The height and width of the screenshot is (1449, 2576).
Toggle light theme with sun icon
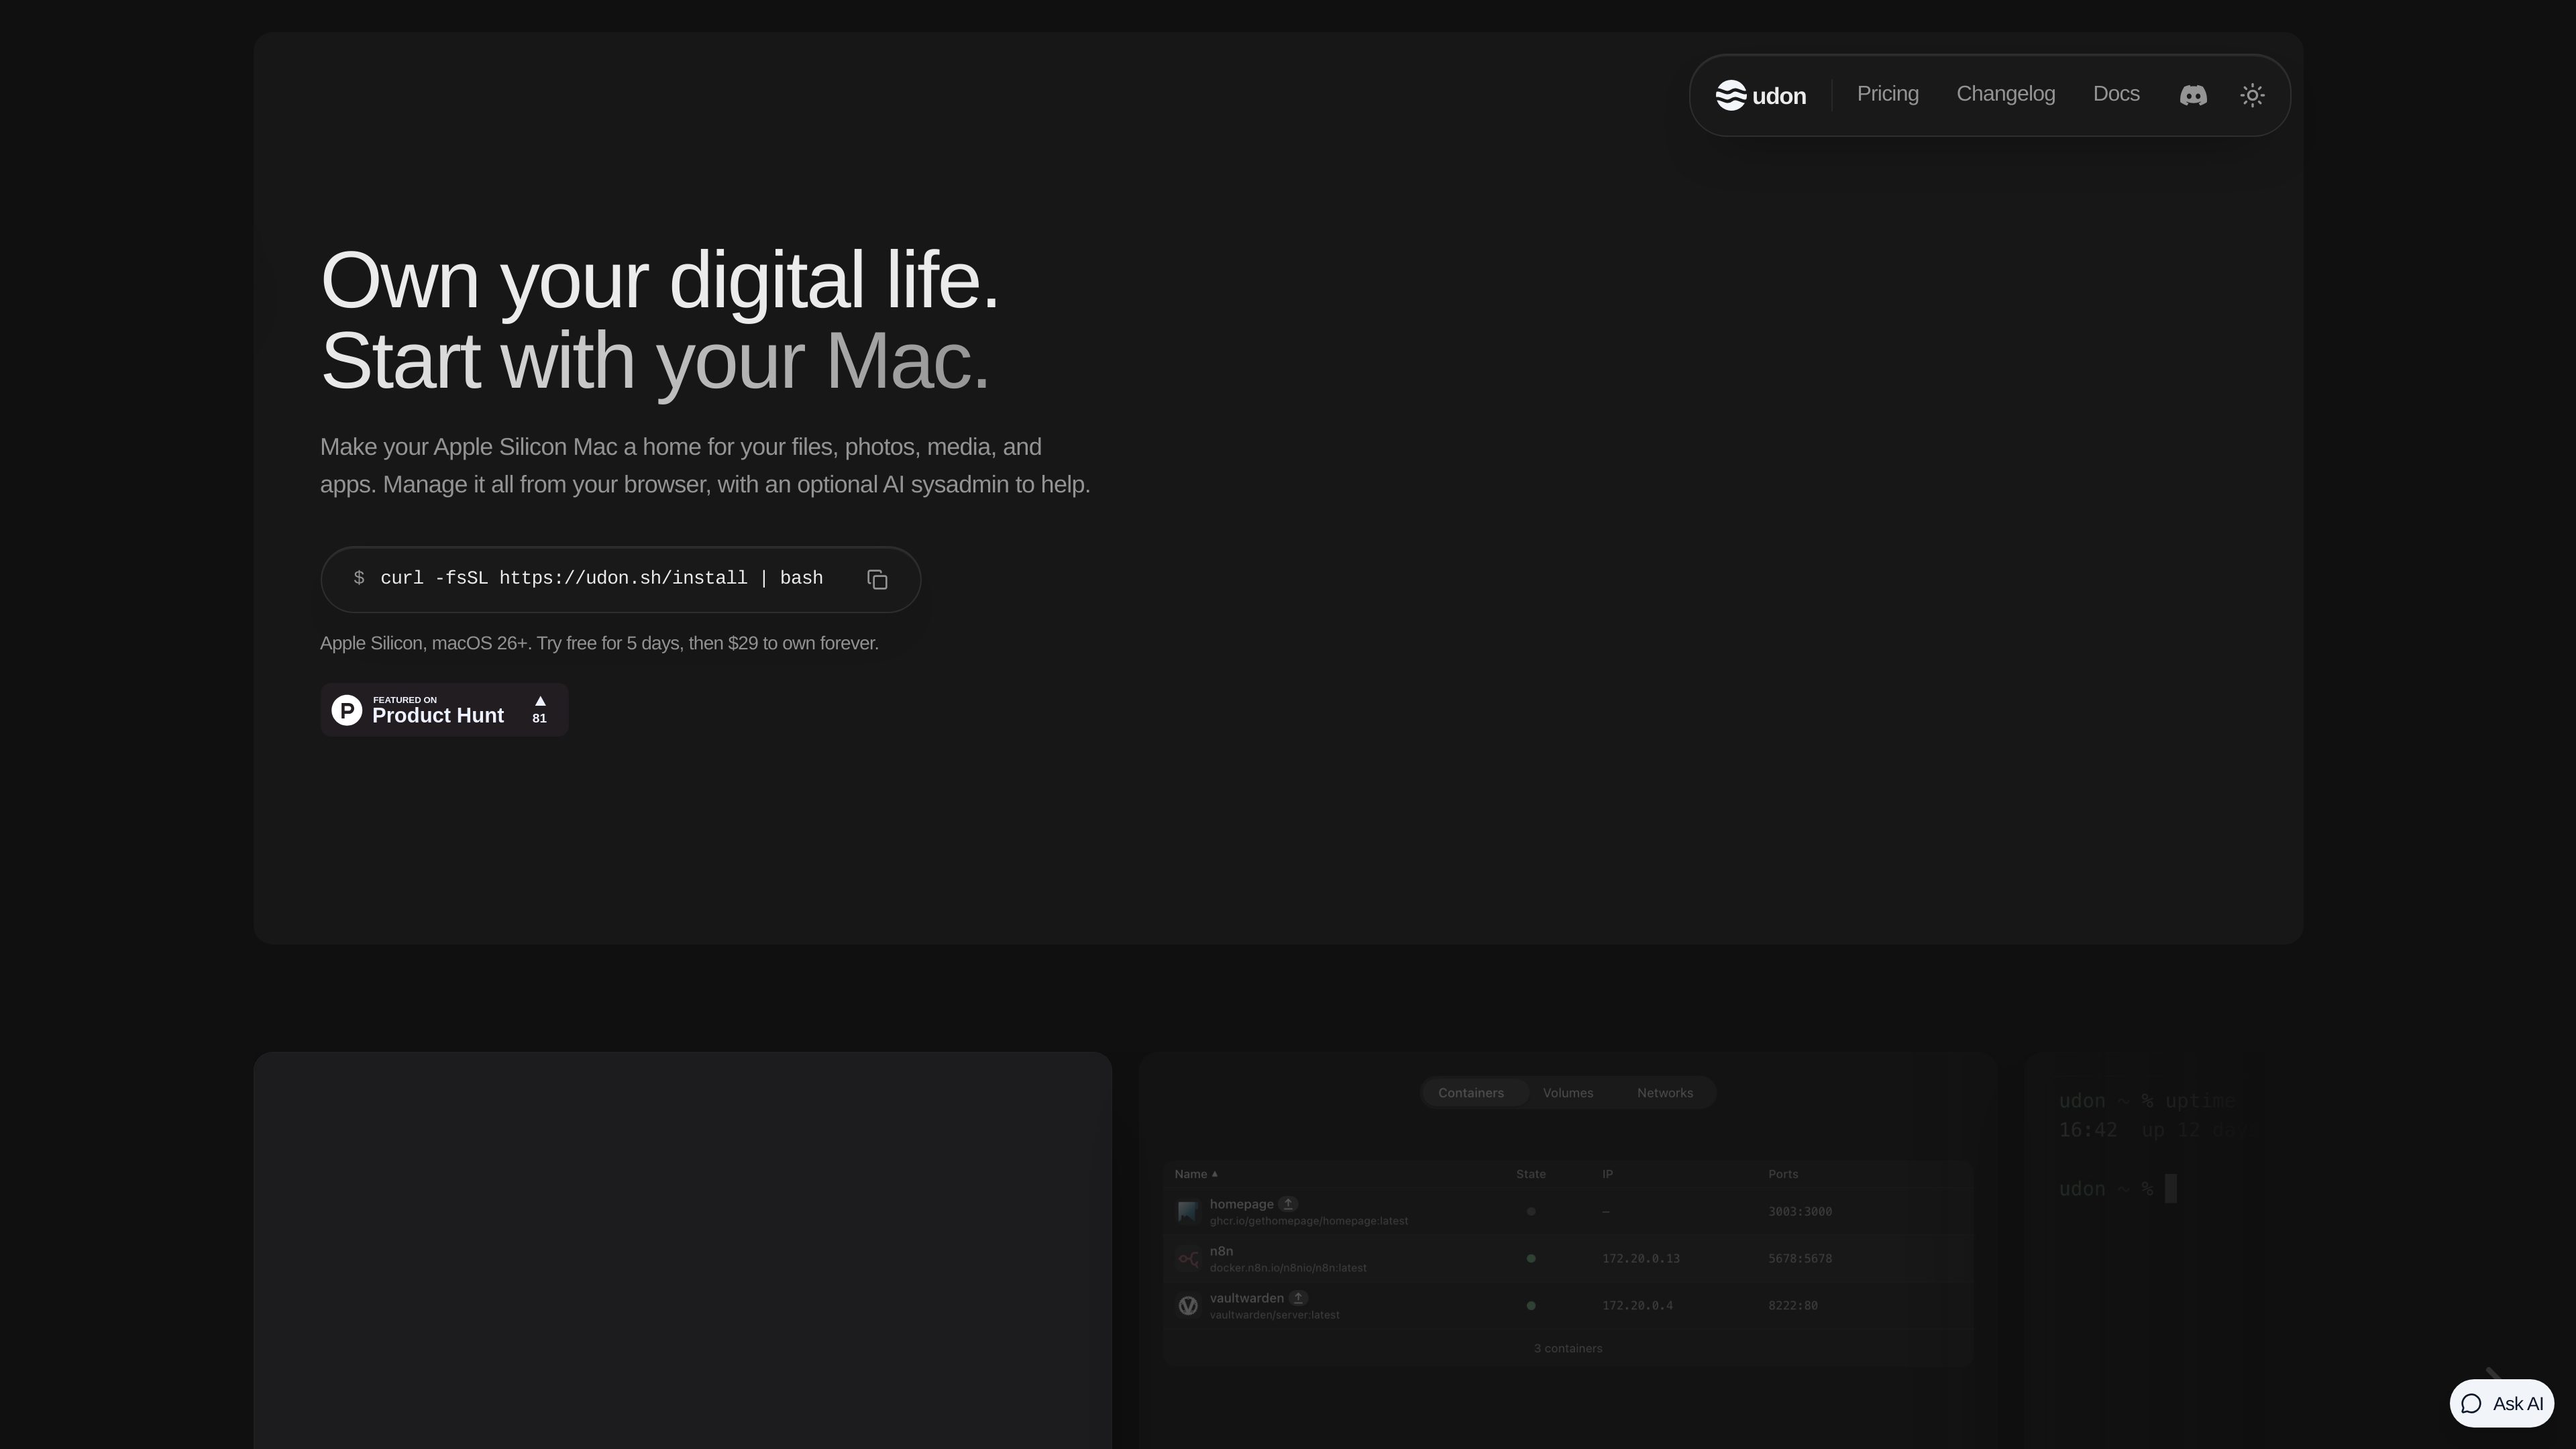[2252, 95]
